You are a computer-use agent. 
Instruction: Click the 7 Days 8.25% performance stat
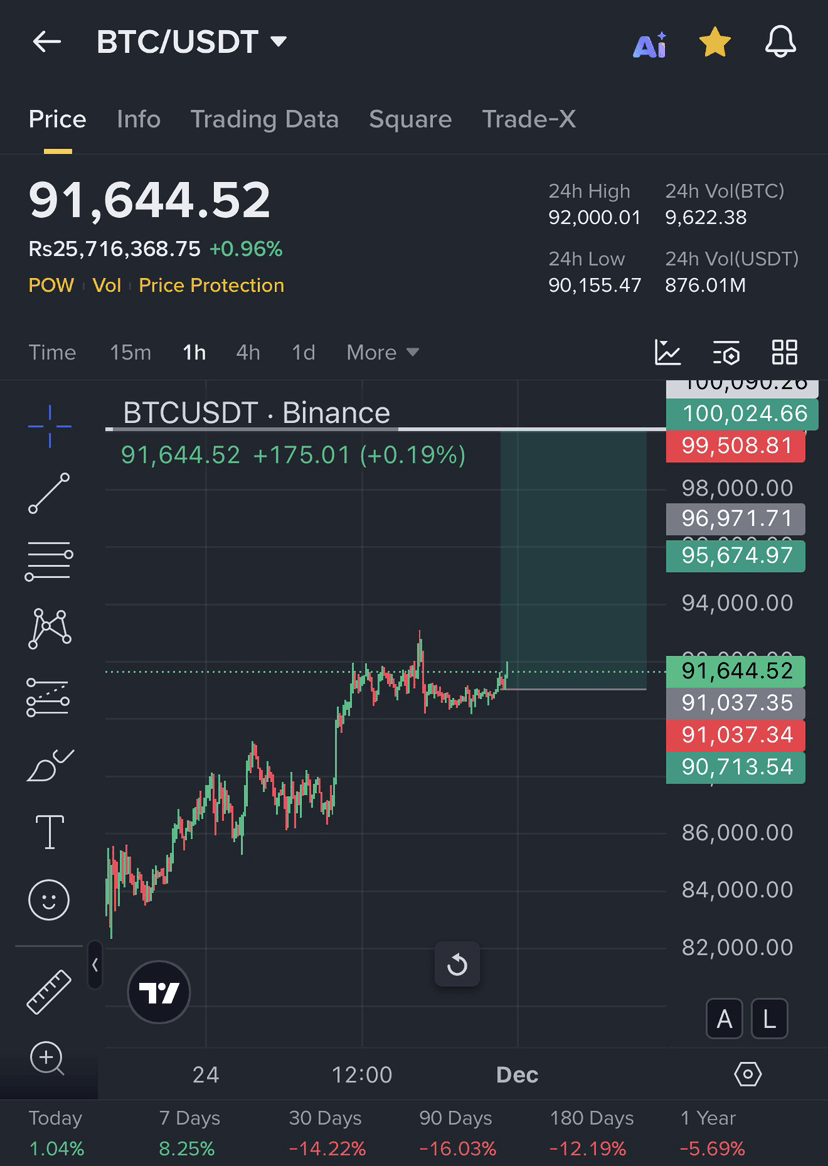click(x=189, y=1133)
